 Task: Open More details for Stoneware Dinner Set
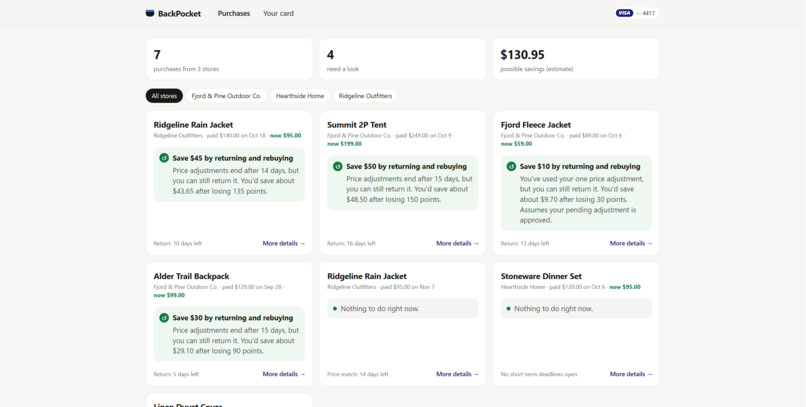point(631,374)
